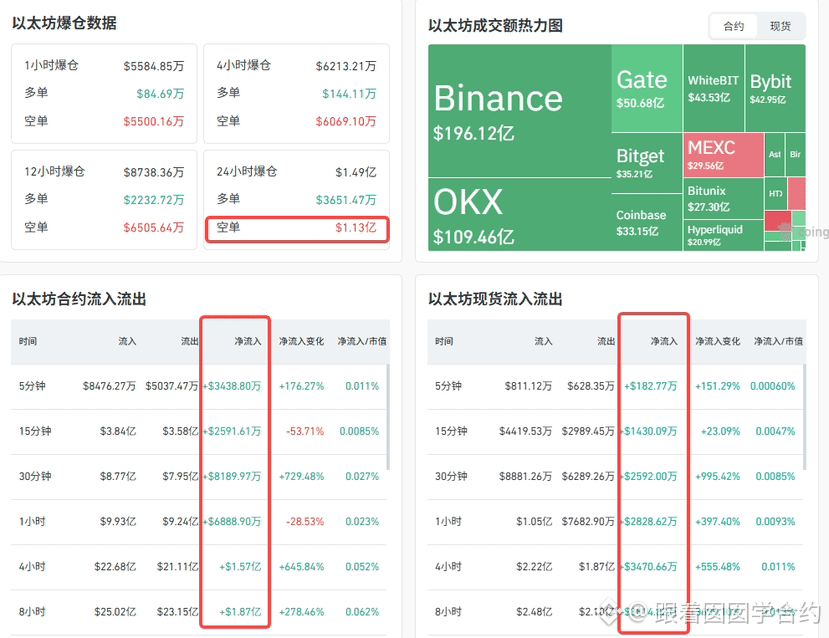
Task: Click futures 30分钟 net inflow +$8189.97万
Action: pos(232,476)
